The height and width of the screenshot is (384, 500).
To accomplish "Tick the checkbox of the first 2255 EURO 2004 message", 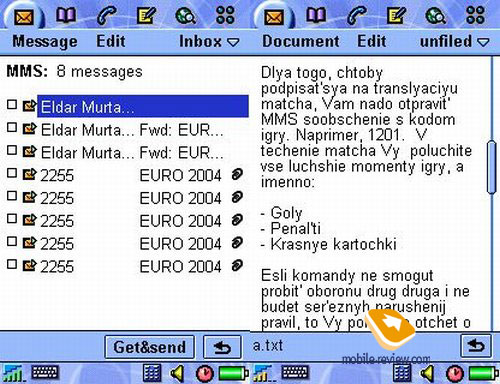I will pyautogui.click(x=12, y=173).
